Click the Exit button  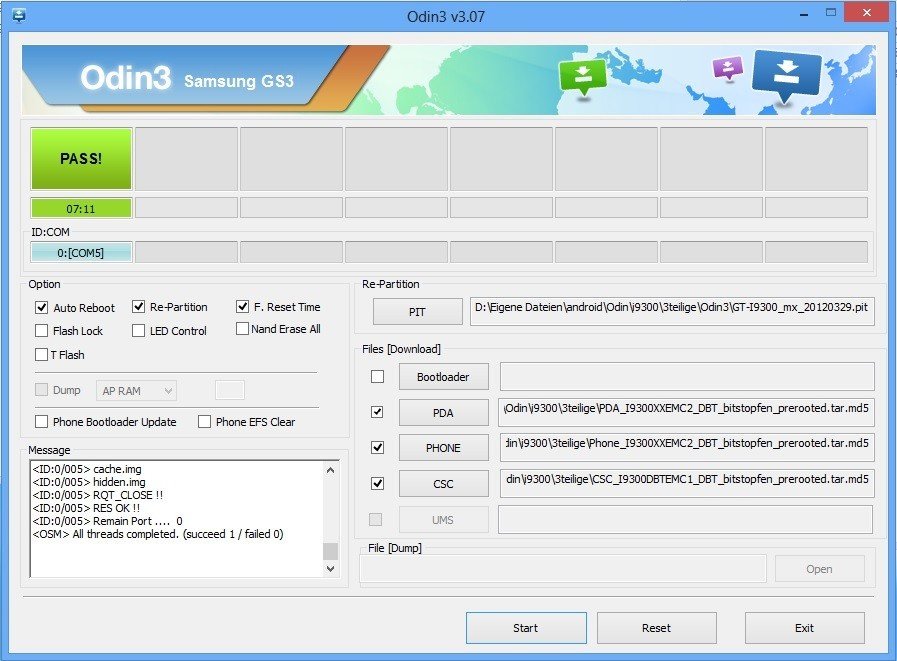tap(804, 628)
